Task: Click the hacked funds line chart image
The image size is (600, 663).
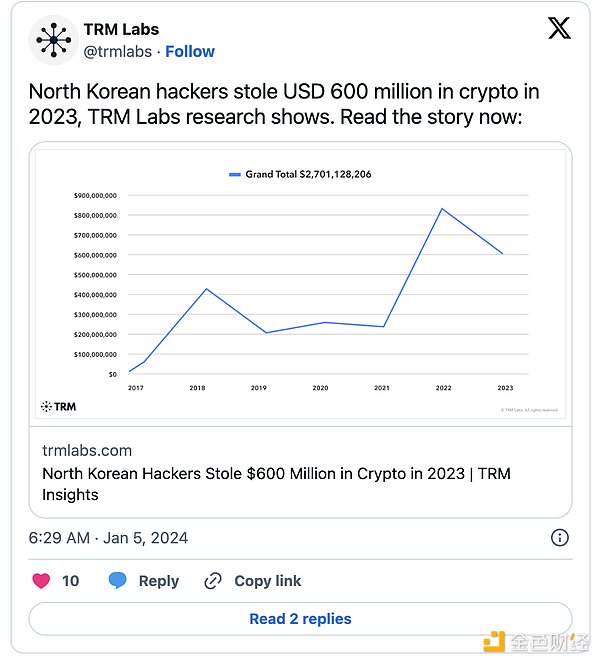Action: point(300,290)
